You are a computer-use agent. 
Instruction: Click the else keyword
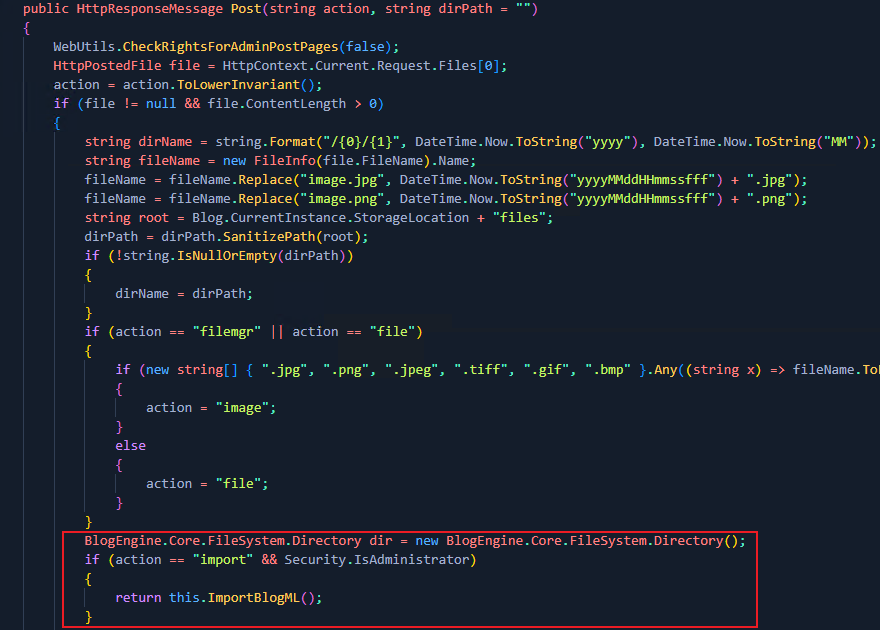pyautogui.click(x=131, y=445)
